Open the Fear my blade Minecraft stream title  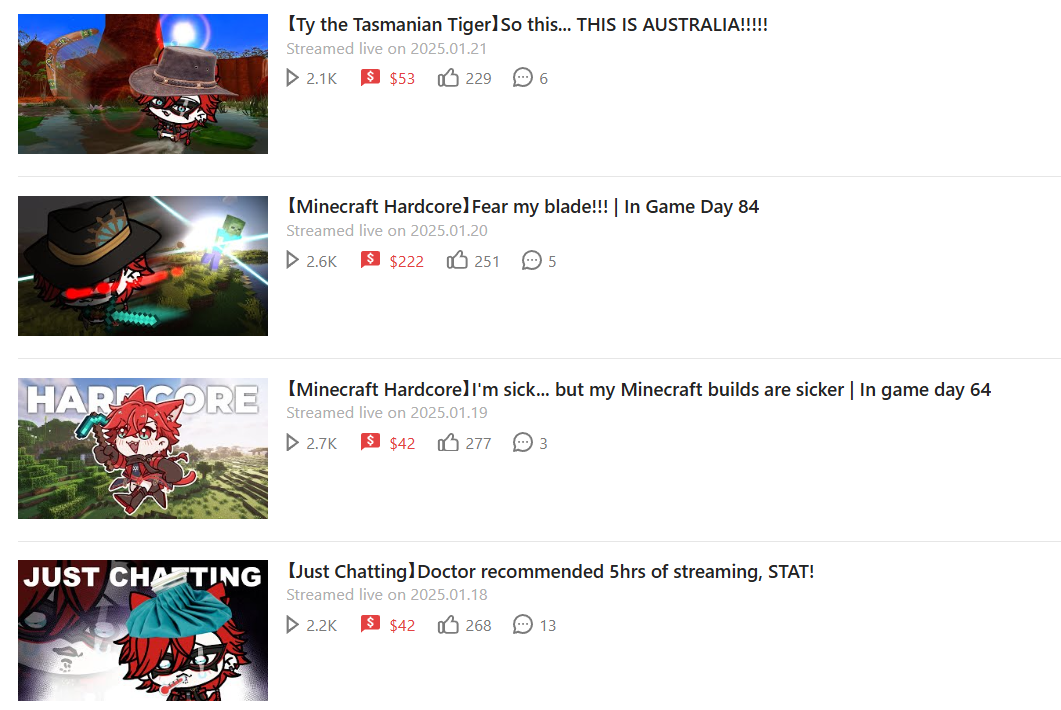click(x=522, y=206)
